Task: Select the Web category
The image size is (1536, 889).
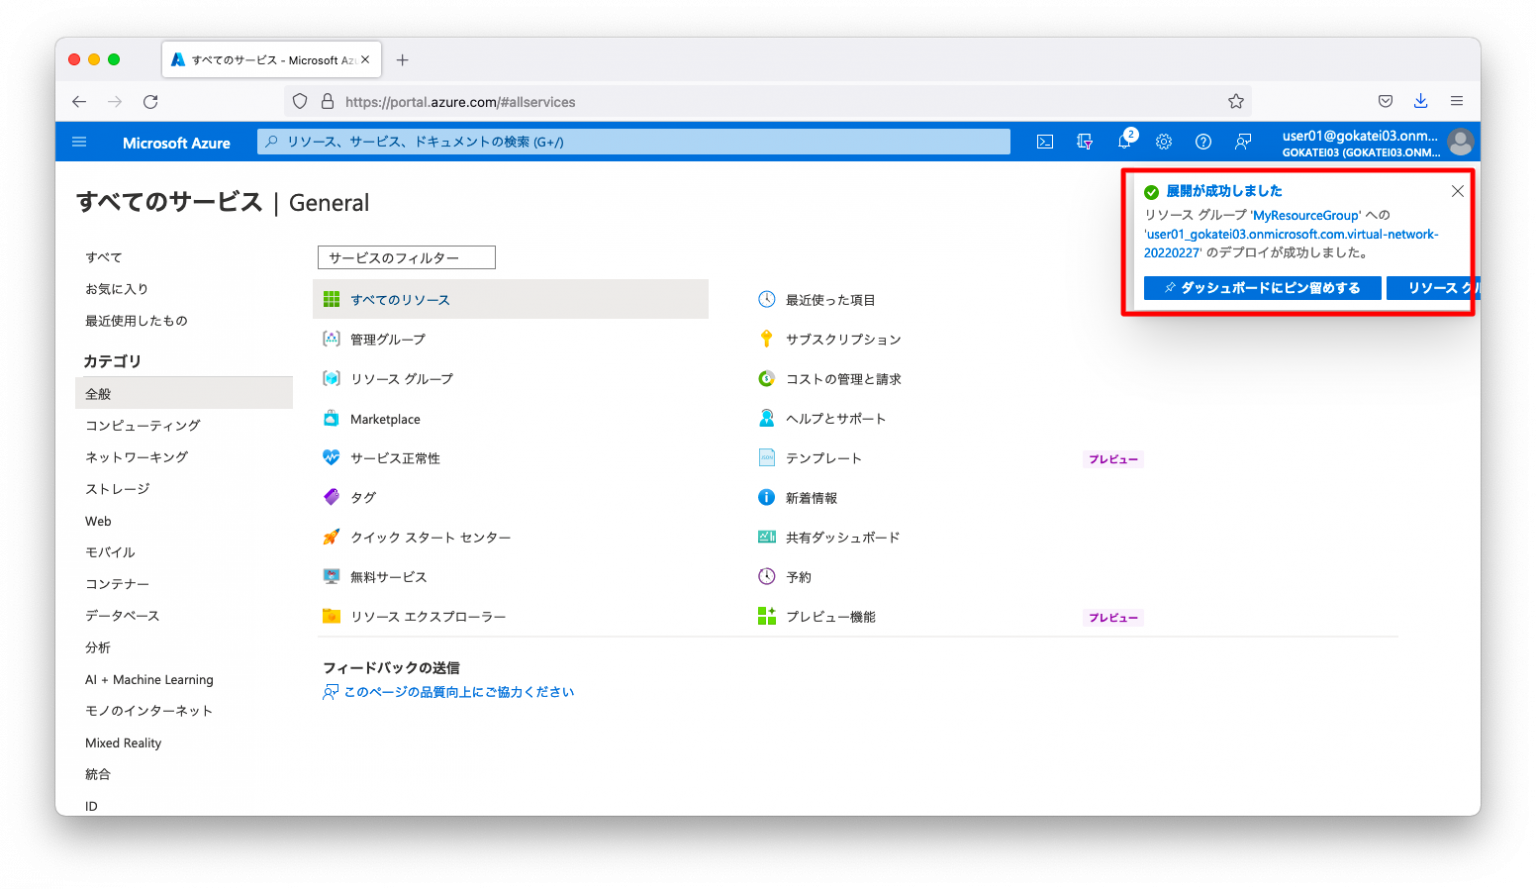Action: click(98, 521)
